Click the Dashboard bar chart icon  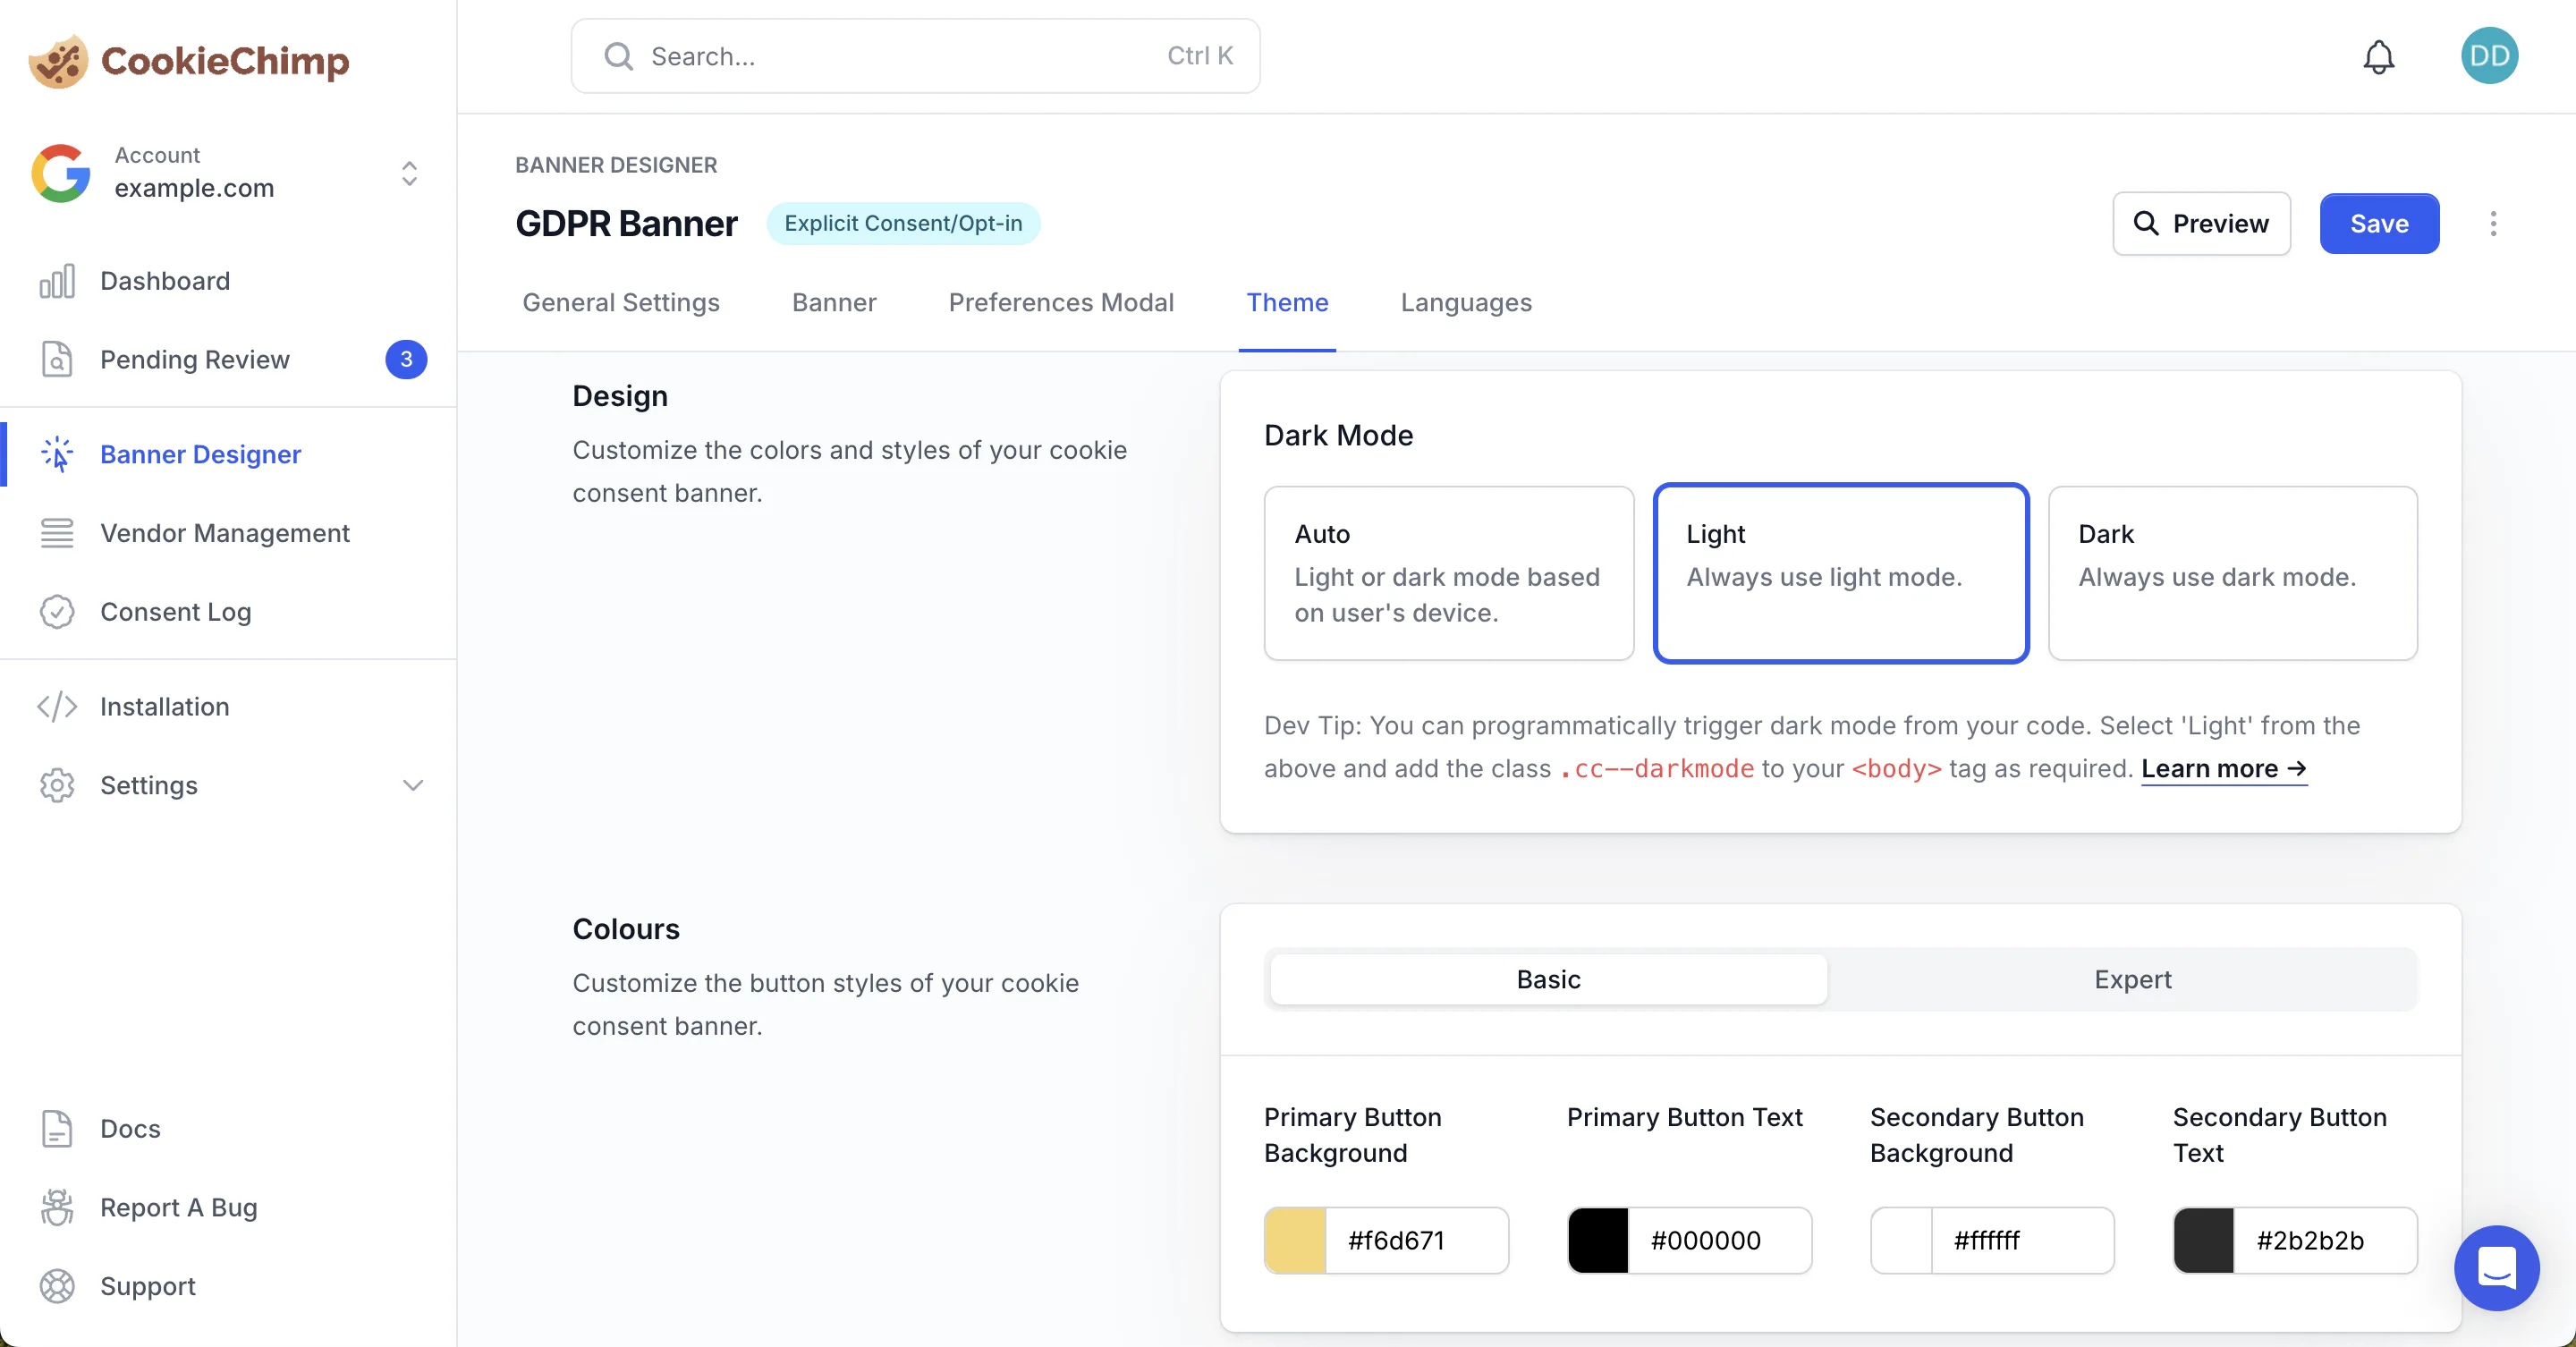pos(57,281)
